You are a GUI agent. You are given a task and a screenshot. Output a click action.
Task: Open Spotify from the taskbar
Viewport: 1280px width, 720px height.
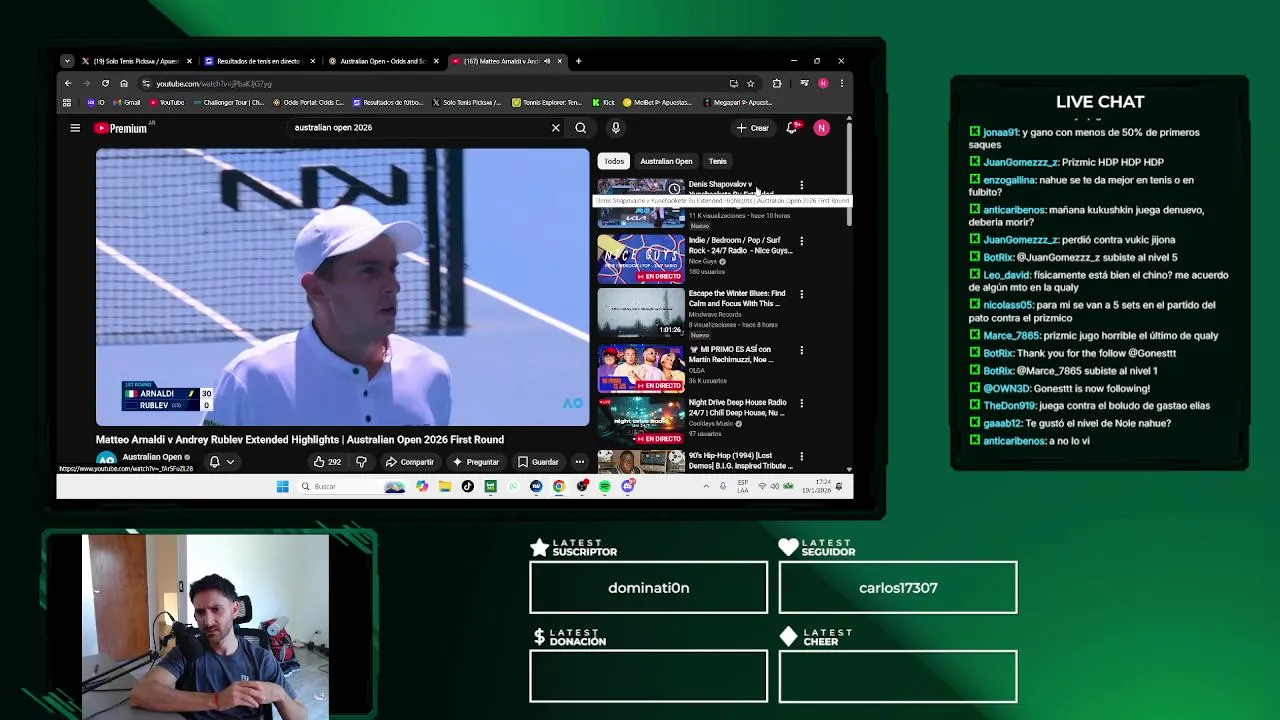(605, 487)
